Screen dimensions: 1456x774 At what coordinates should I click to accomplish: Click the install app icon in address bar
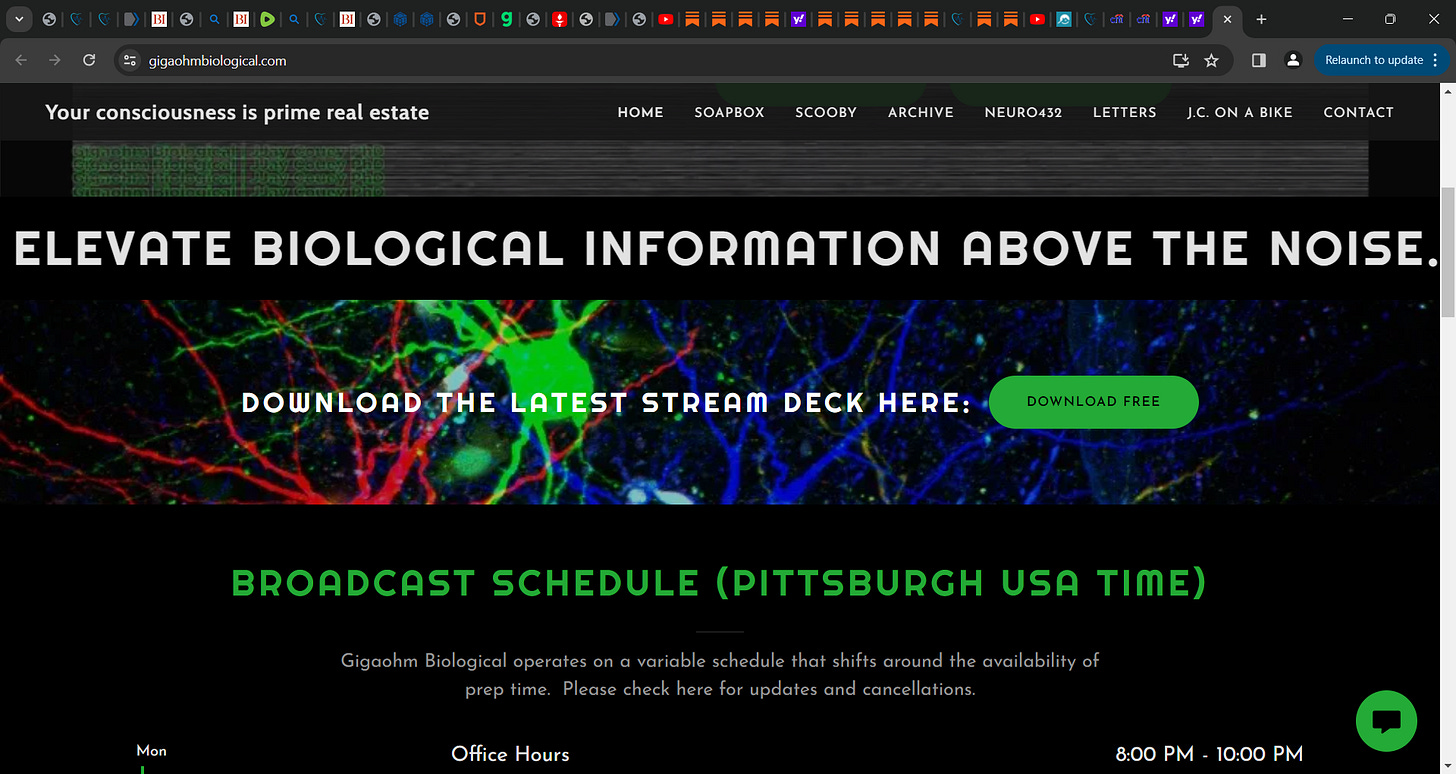1181,60
